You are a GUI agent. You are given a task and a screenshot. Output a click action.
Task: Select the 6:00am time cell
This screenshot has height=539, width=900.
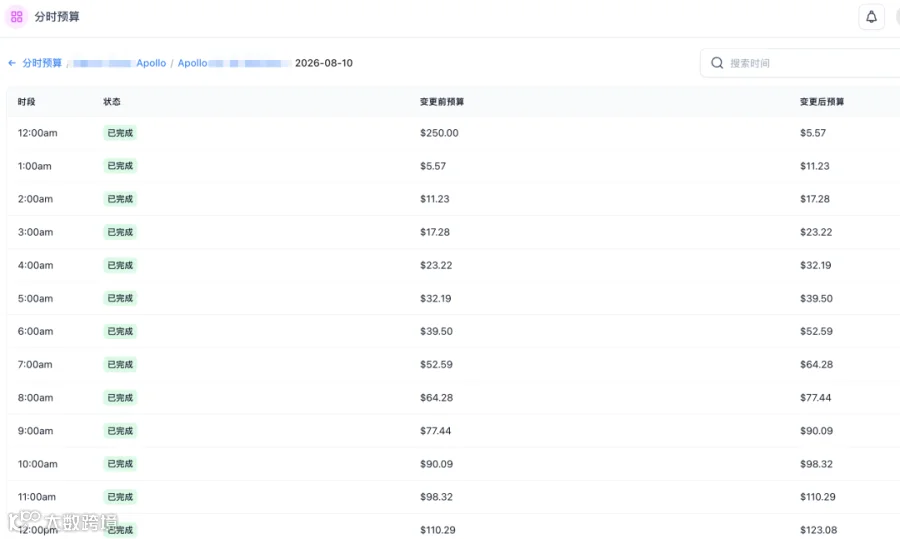35,331
